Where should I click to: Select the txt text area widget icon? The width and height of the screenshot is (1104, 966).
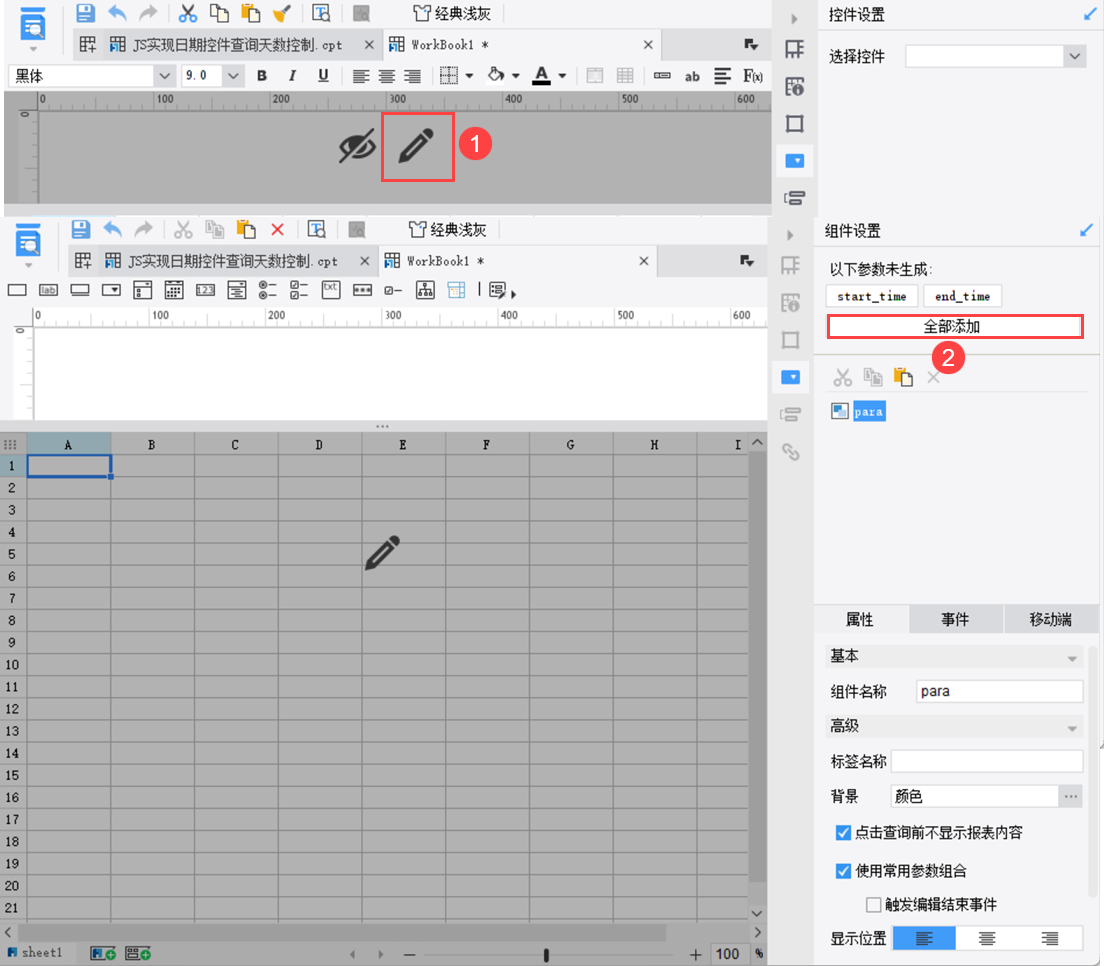point(331,289)
